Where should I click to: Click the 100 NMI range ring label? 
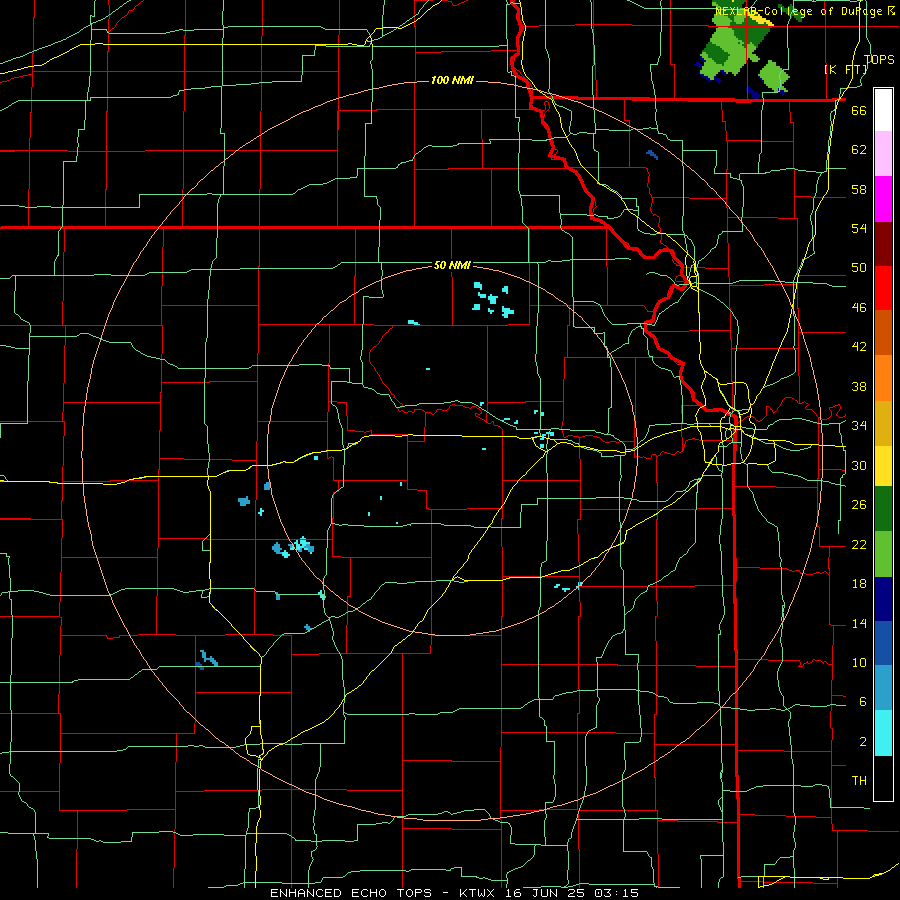tap(452, 80)
